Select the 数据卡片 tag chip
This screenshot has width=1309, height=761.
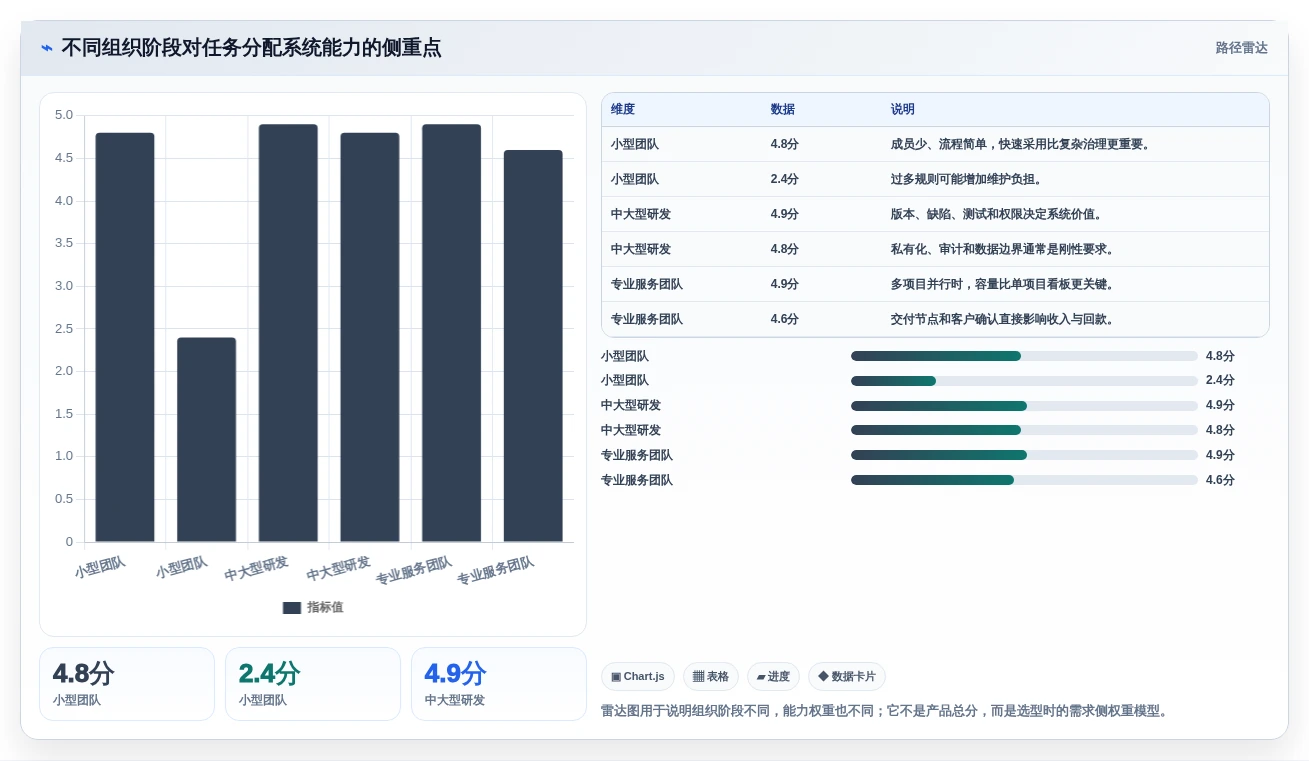846,677
